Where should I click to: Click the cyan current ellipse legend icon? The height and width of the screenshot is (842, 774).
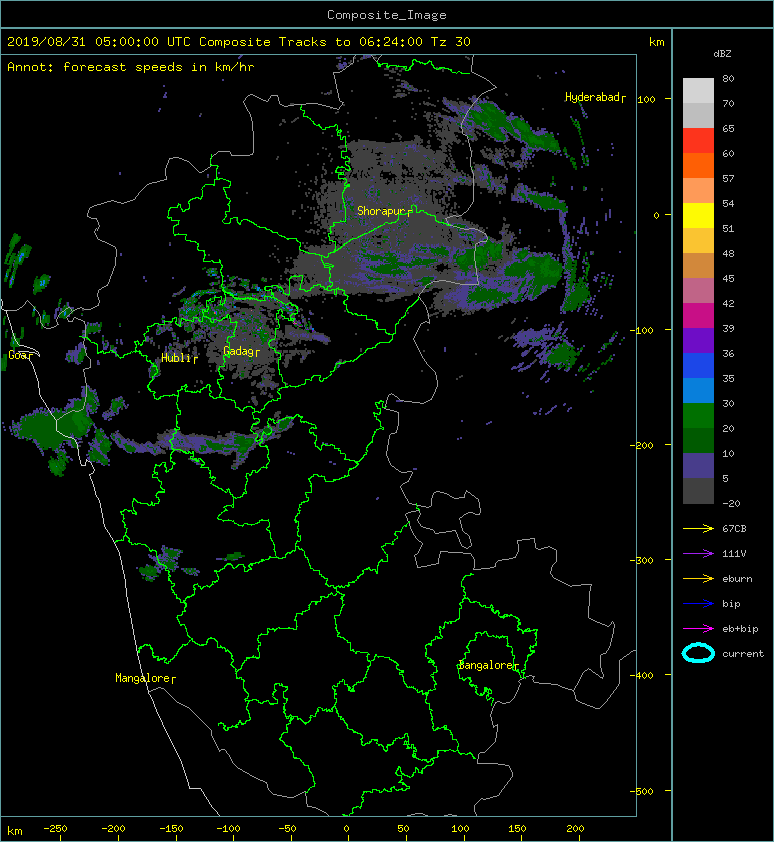[x=698, y=653]
